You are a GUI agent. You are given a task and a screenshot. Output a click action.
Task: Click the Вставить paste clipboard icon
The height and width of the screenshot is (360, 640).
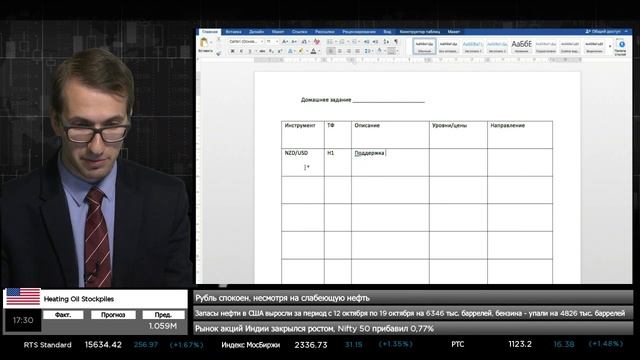coord(203,41)
